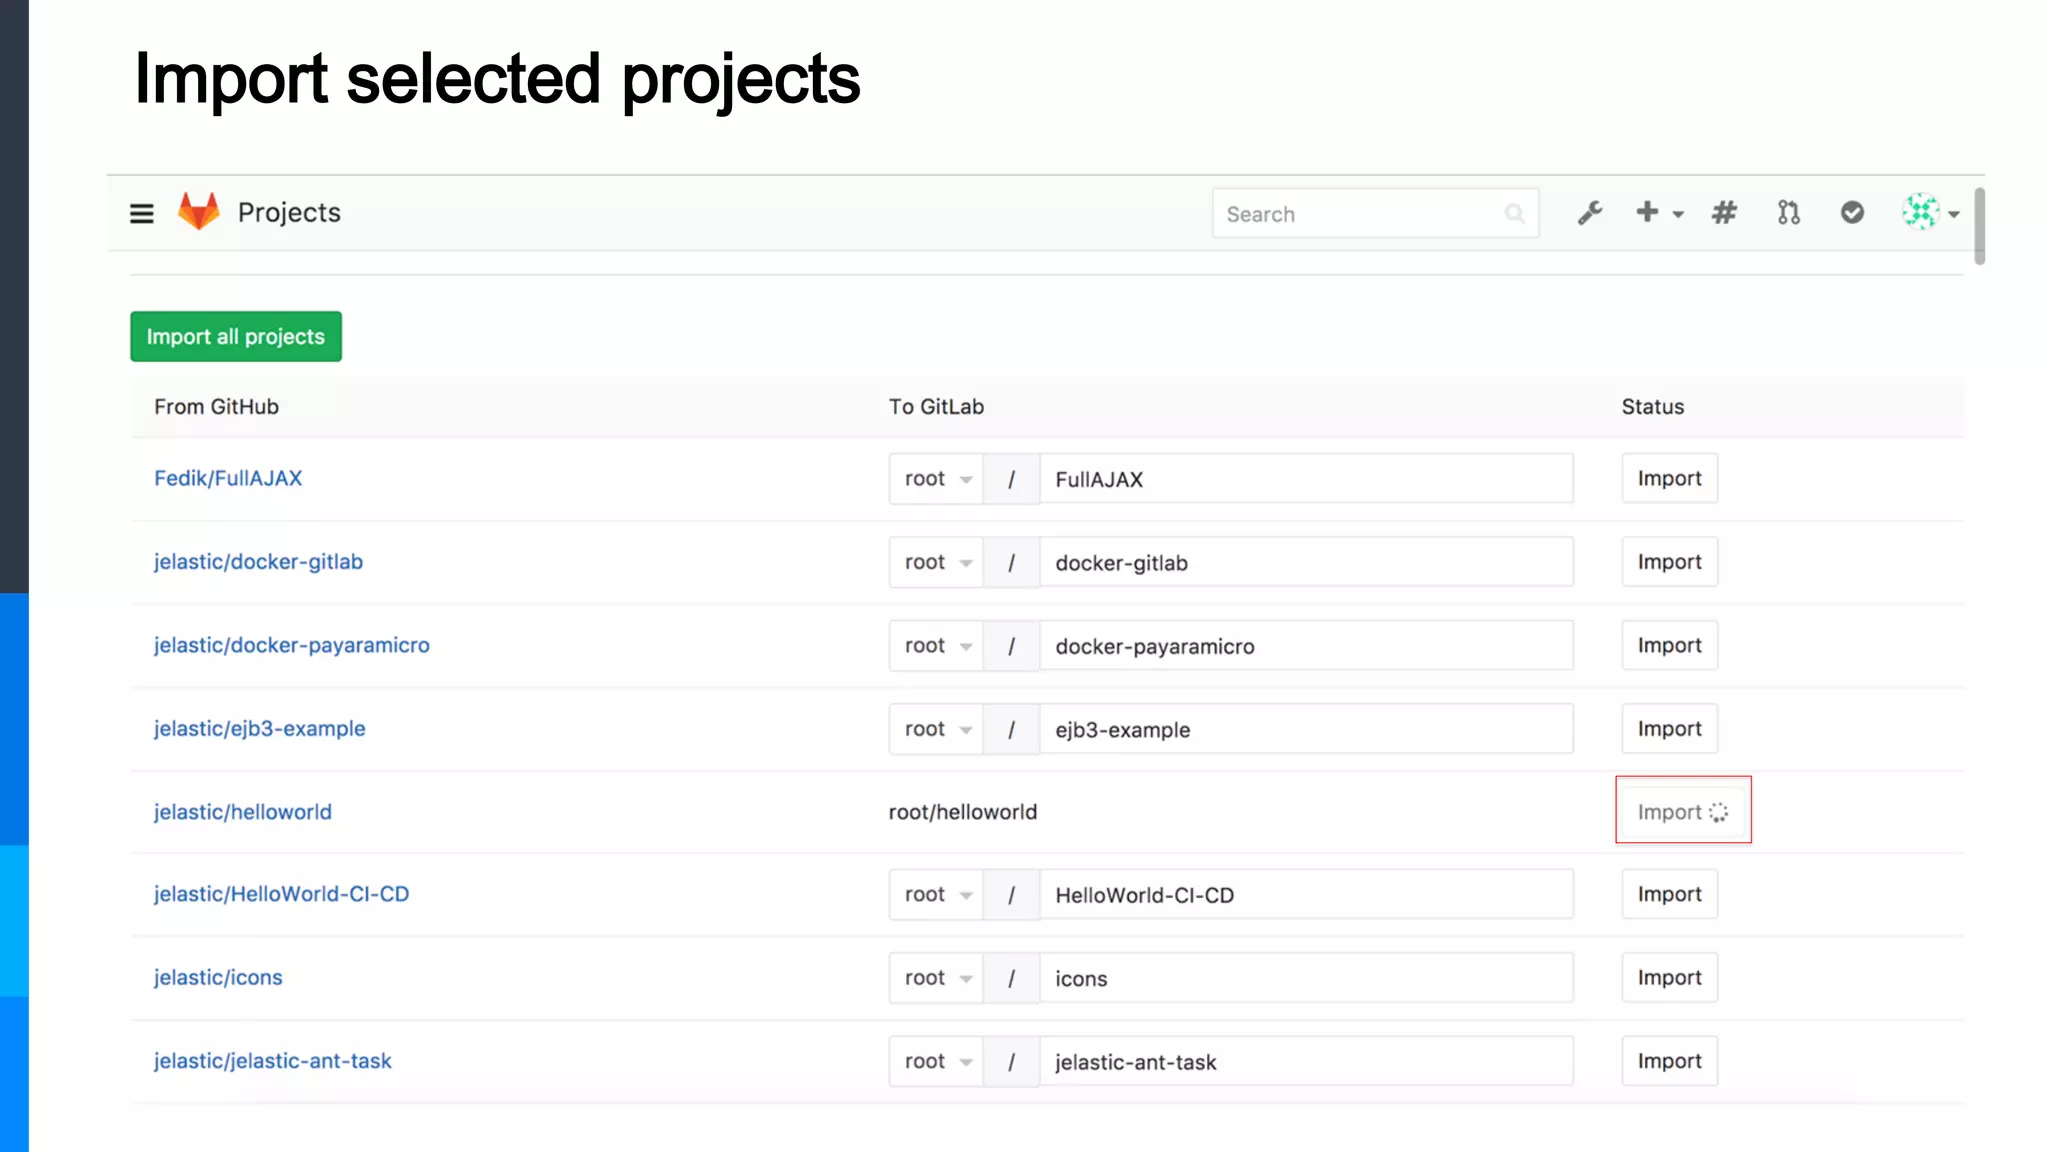Screen dimensions: 2048x1152
Task: Click the page vertical scrollbar thumb
Action: 1979,226
